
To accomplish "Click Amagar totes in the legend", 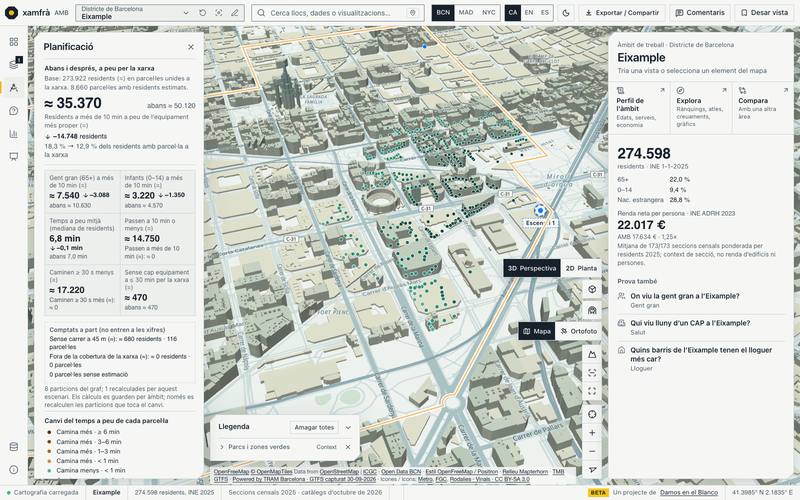I will [x=314, y=427].
